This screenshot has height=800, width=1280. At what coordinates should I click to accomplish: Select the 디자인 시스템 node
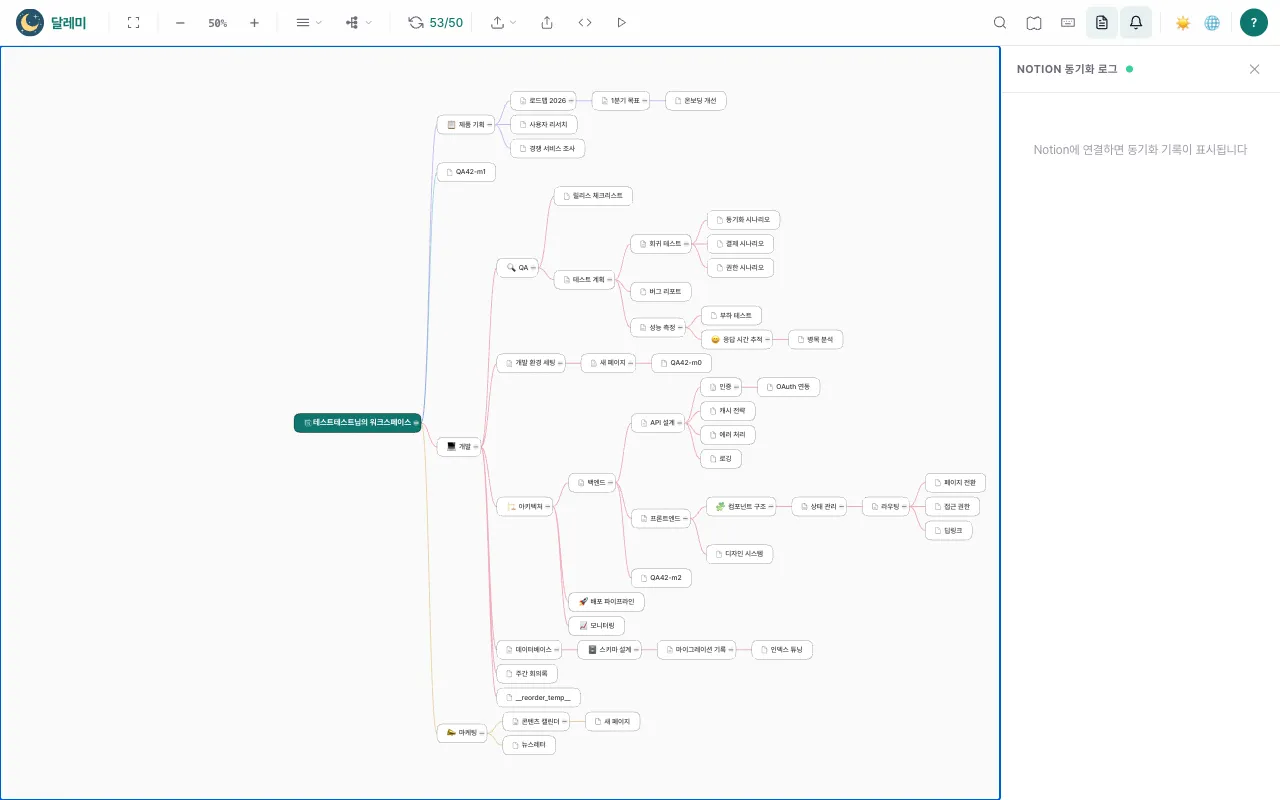[x=740, y=554]
